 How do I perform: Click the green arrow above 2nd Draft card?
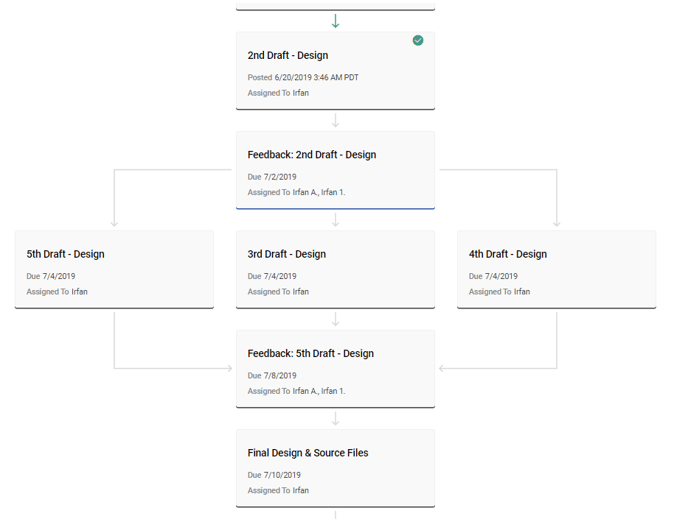point(335,21)
